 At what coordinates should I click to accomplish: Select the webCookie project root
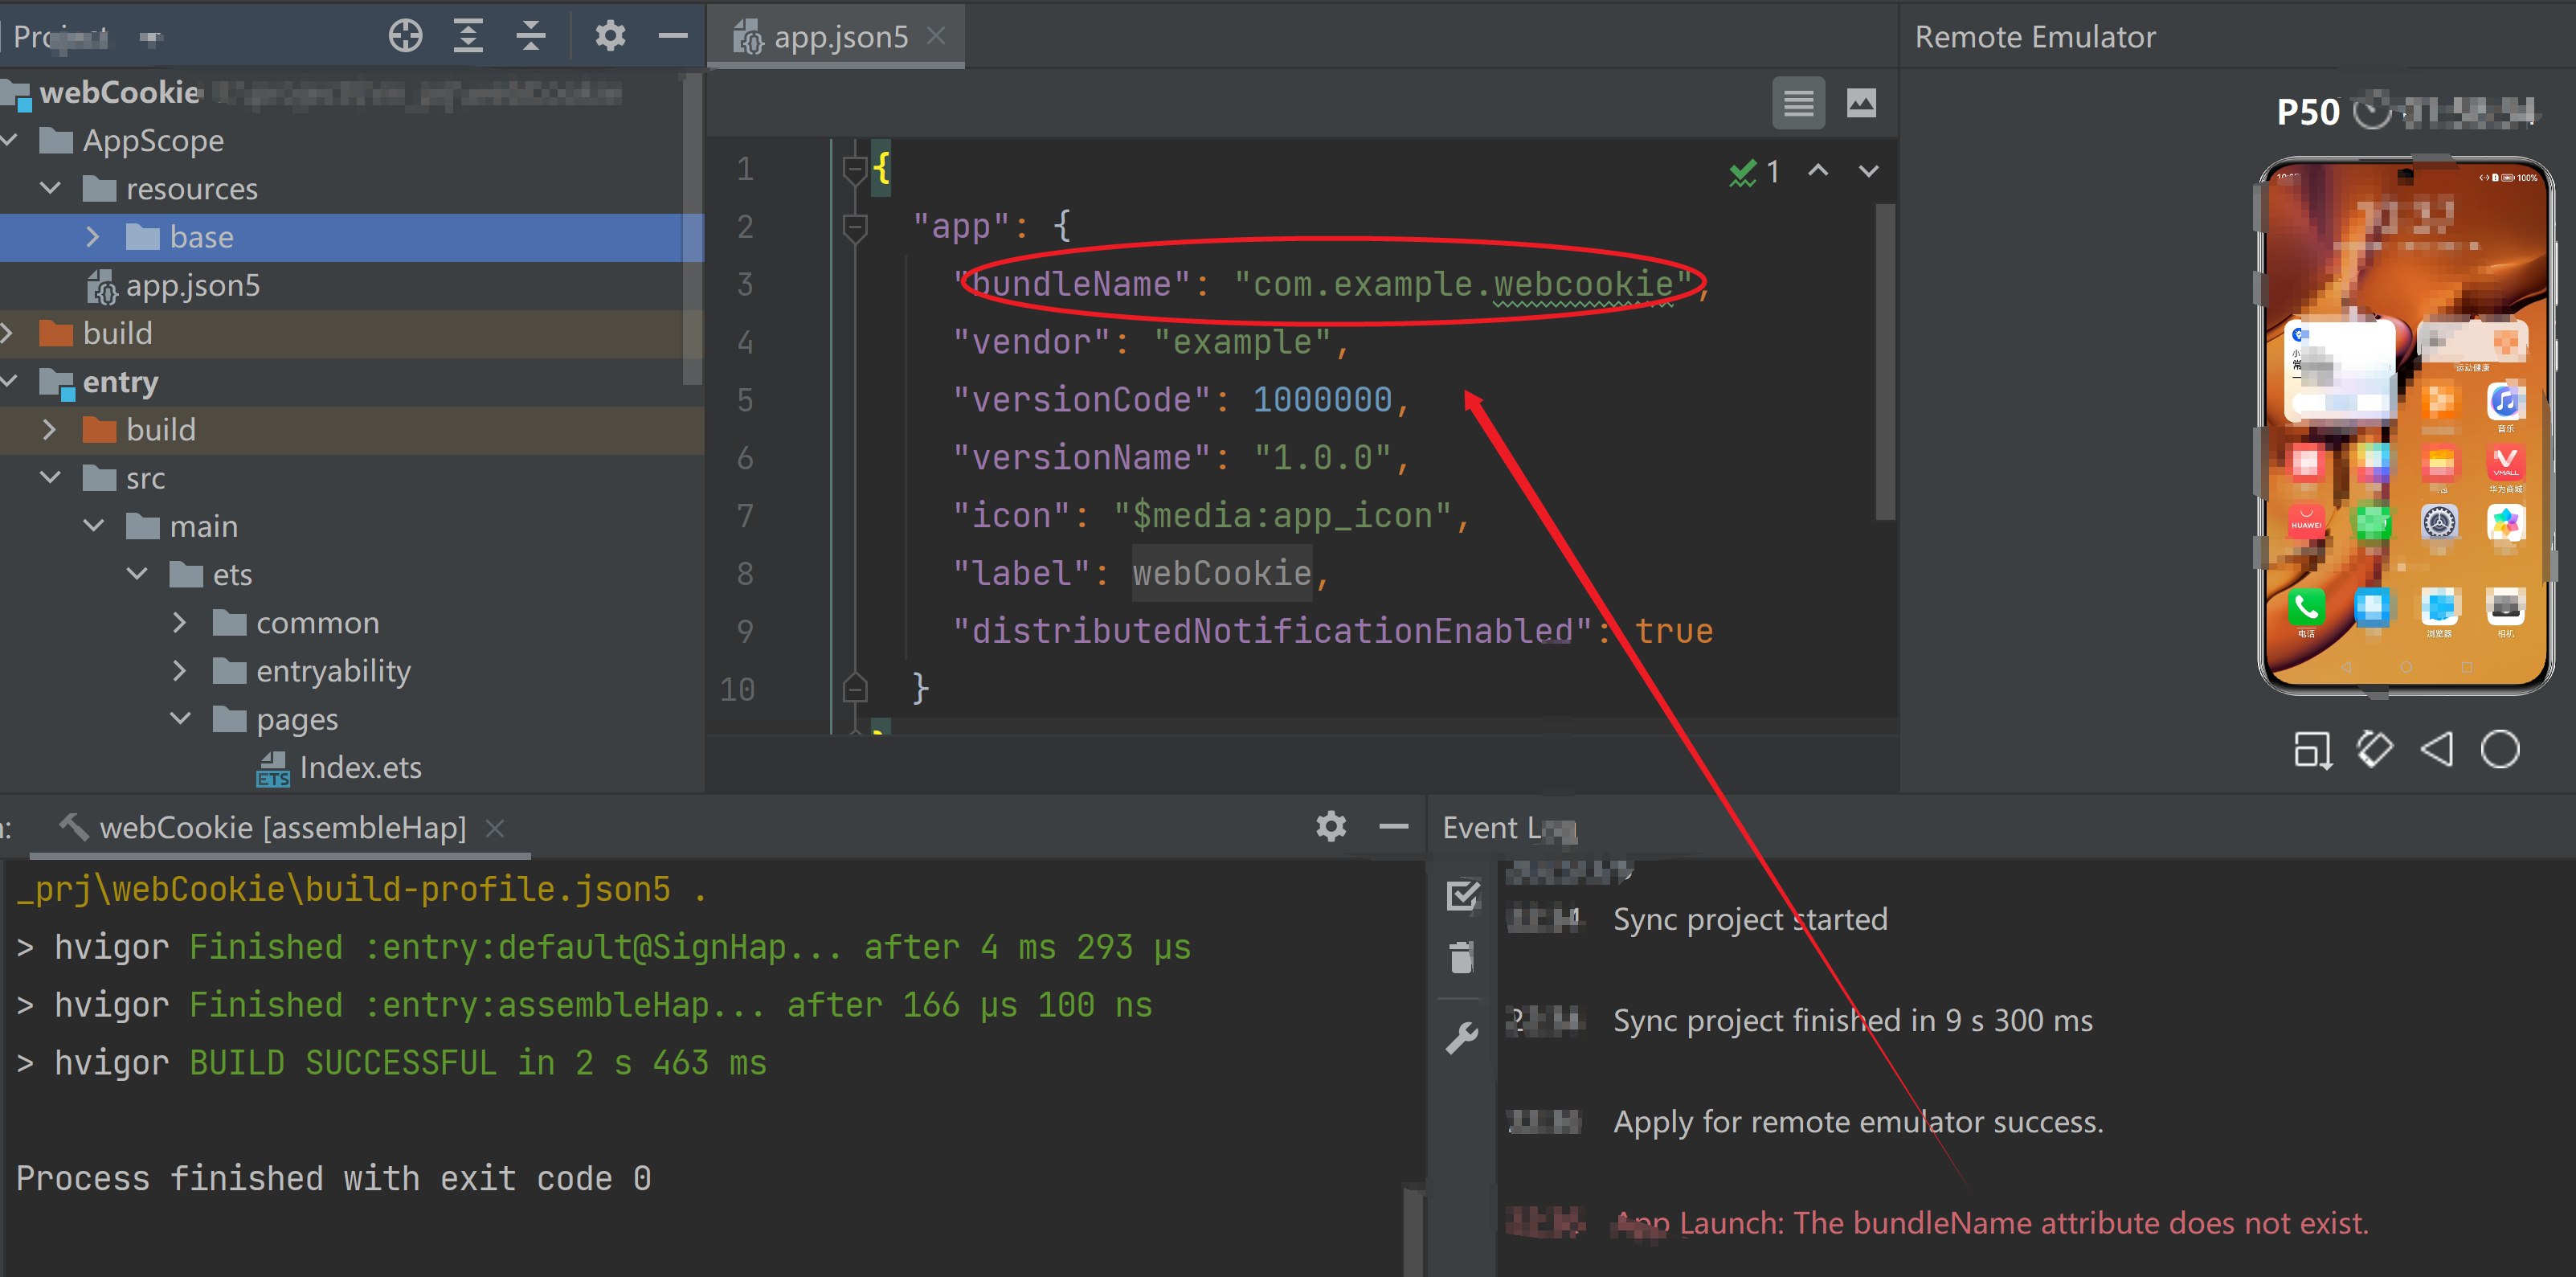[x=120, y=93]
